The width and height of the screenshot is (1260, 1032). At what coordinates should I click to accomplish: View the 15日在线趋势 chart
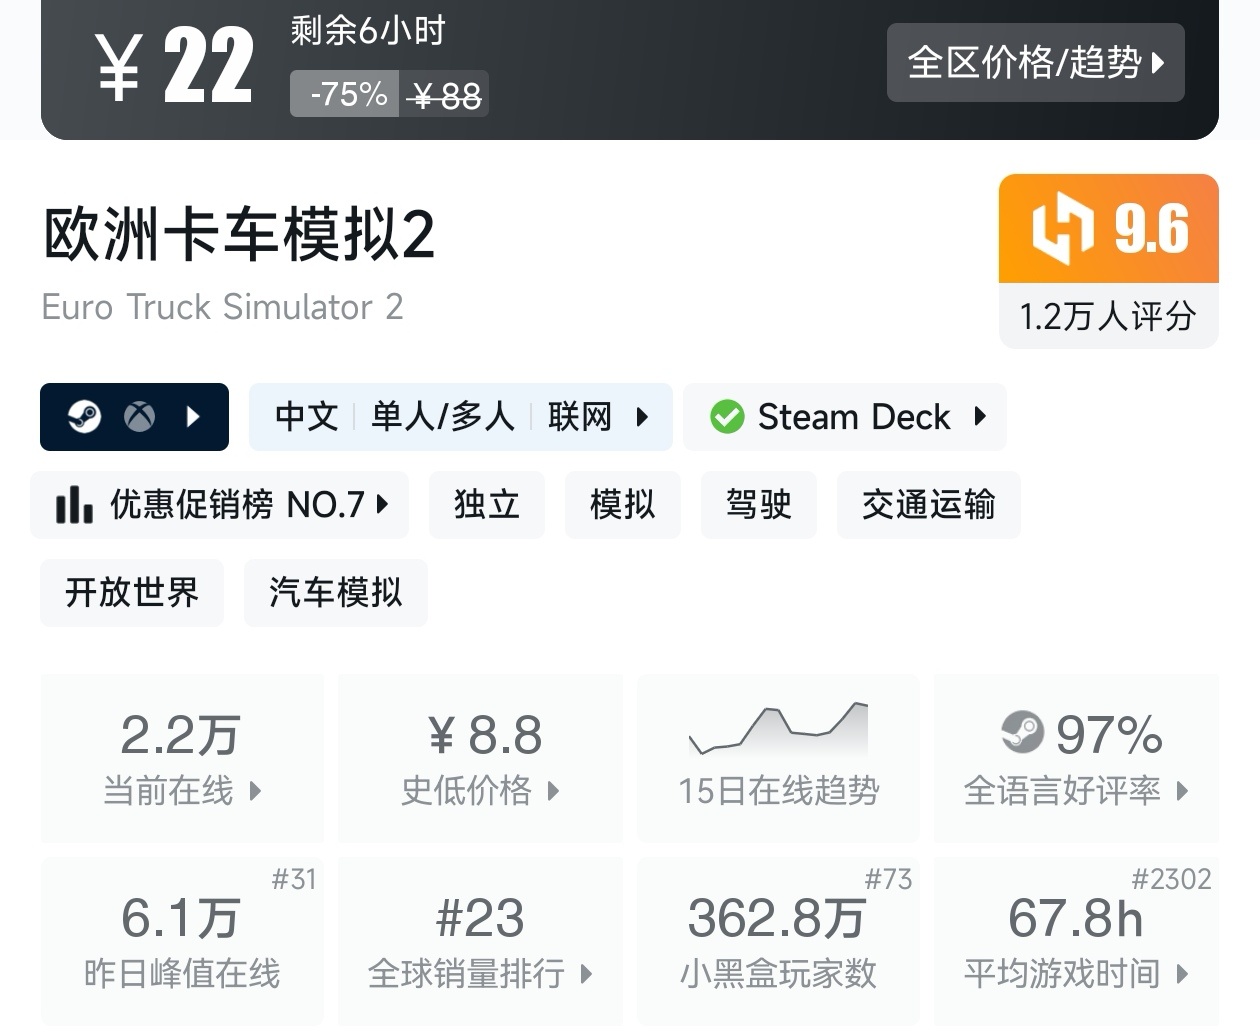click(x=778, y=757)
